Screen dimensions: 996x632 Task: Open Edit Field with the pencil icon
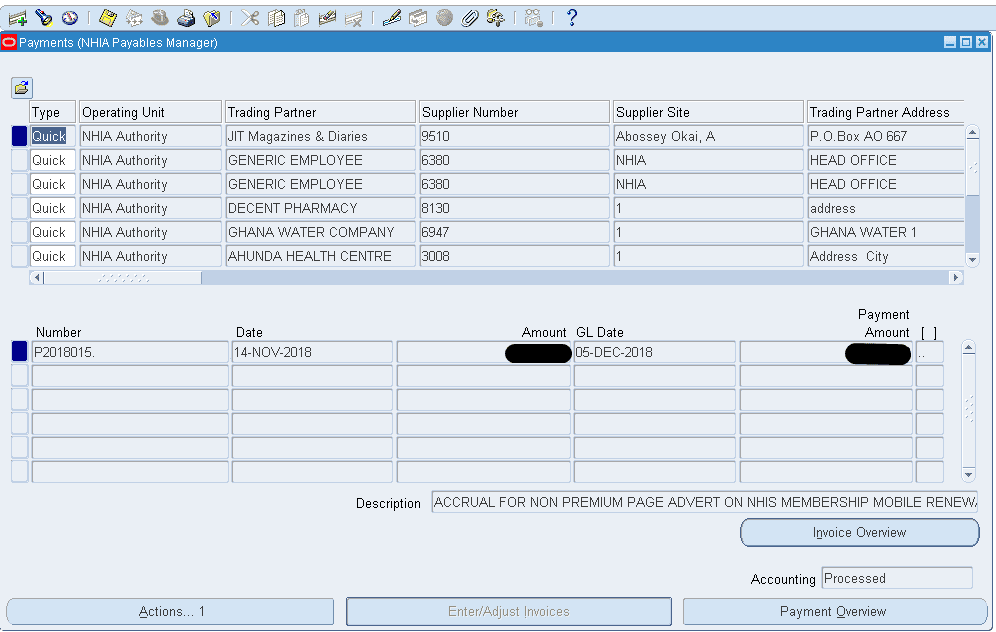(x=392, y=18)
